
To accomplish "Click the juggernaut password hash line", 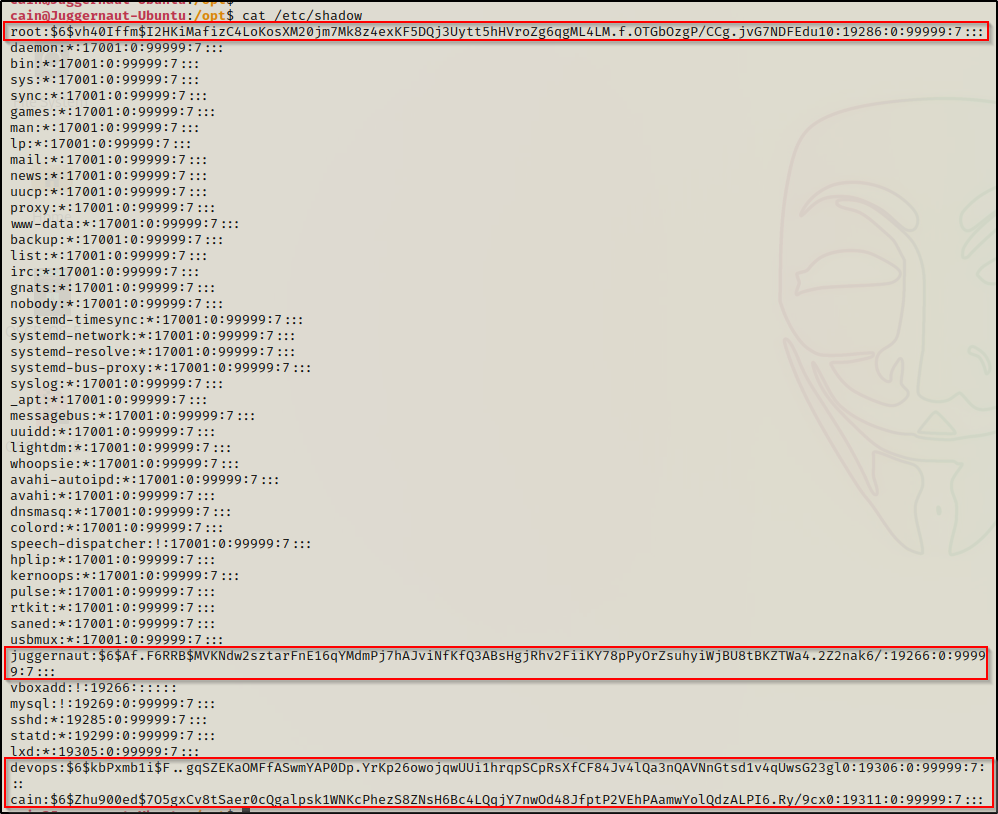I will [x=498, y=663].
